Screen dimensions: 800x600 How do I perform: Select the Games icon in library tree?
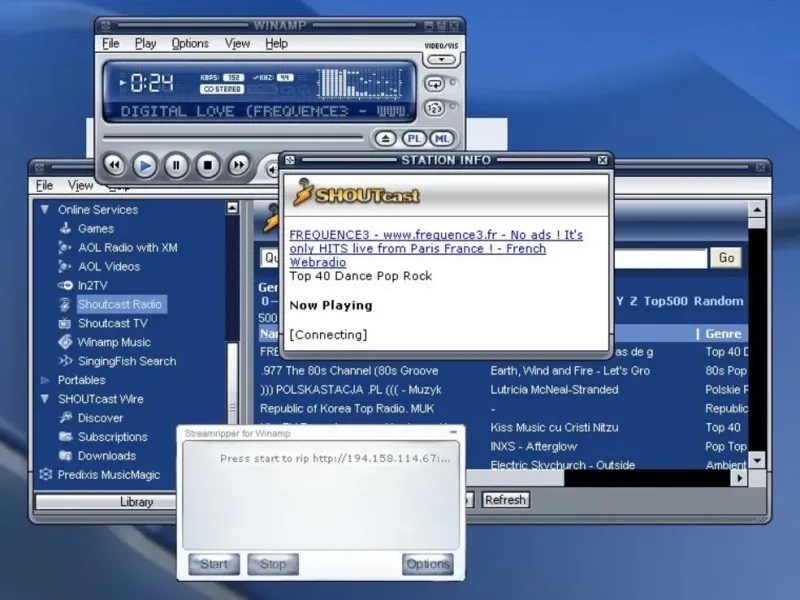pos(65,229)
